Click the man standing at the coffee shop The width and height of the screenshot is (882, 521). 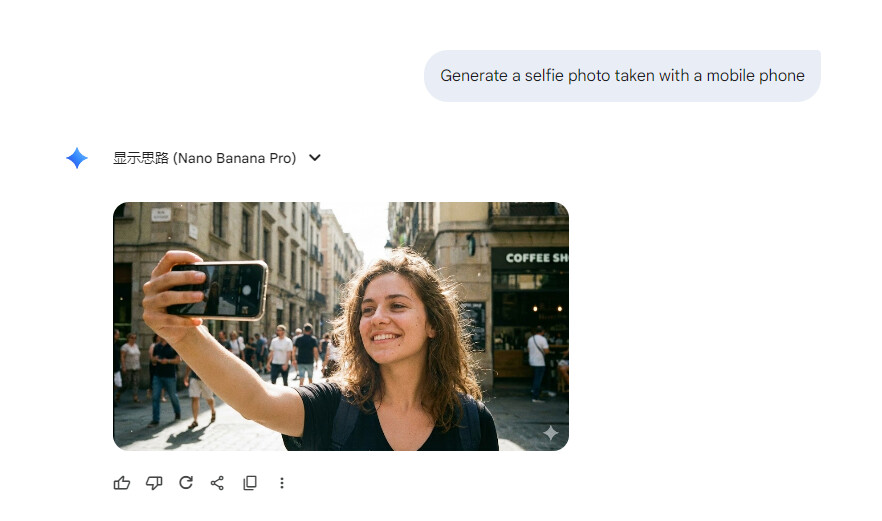[x=538, y=363]
